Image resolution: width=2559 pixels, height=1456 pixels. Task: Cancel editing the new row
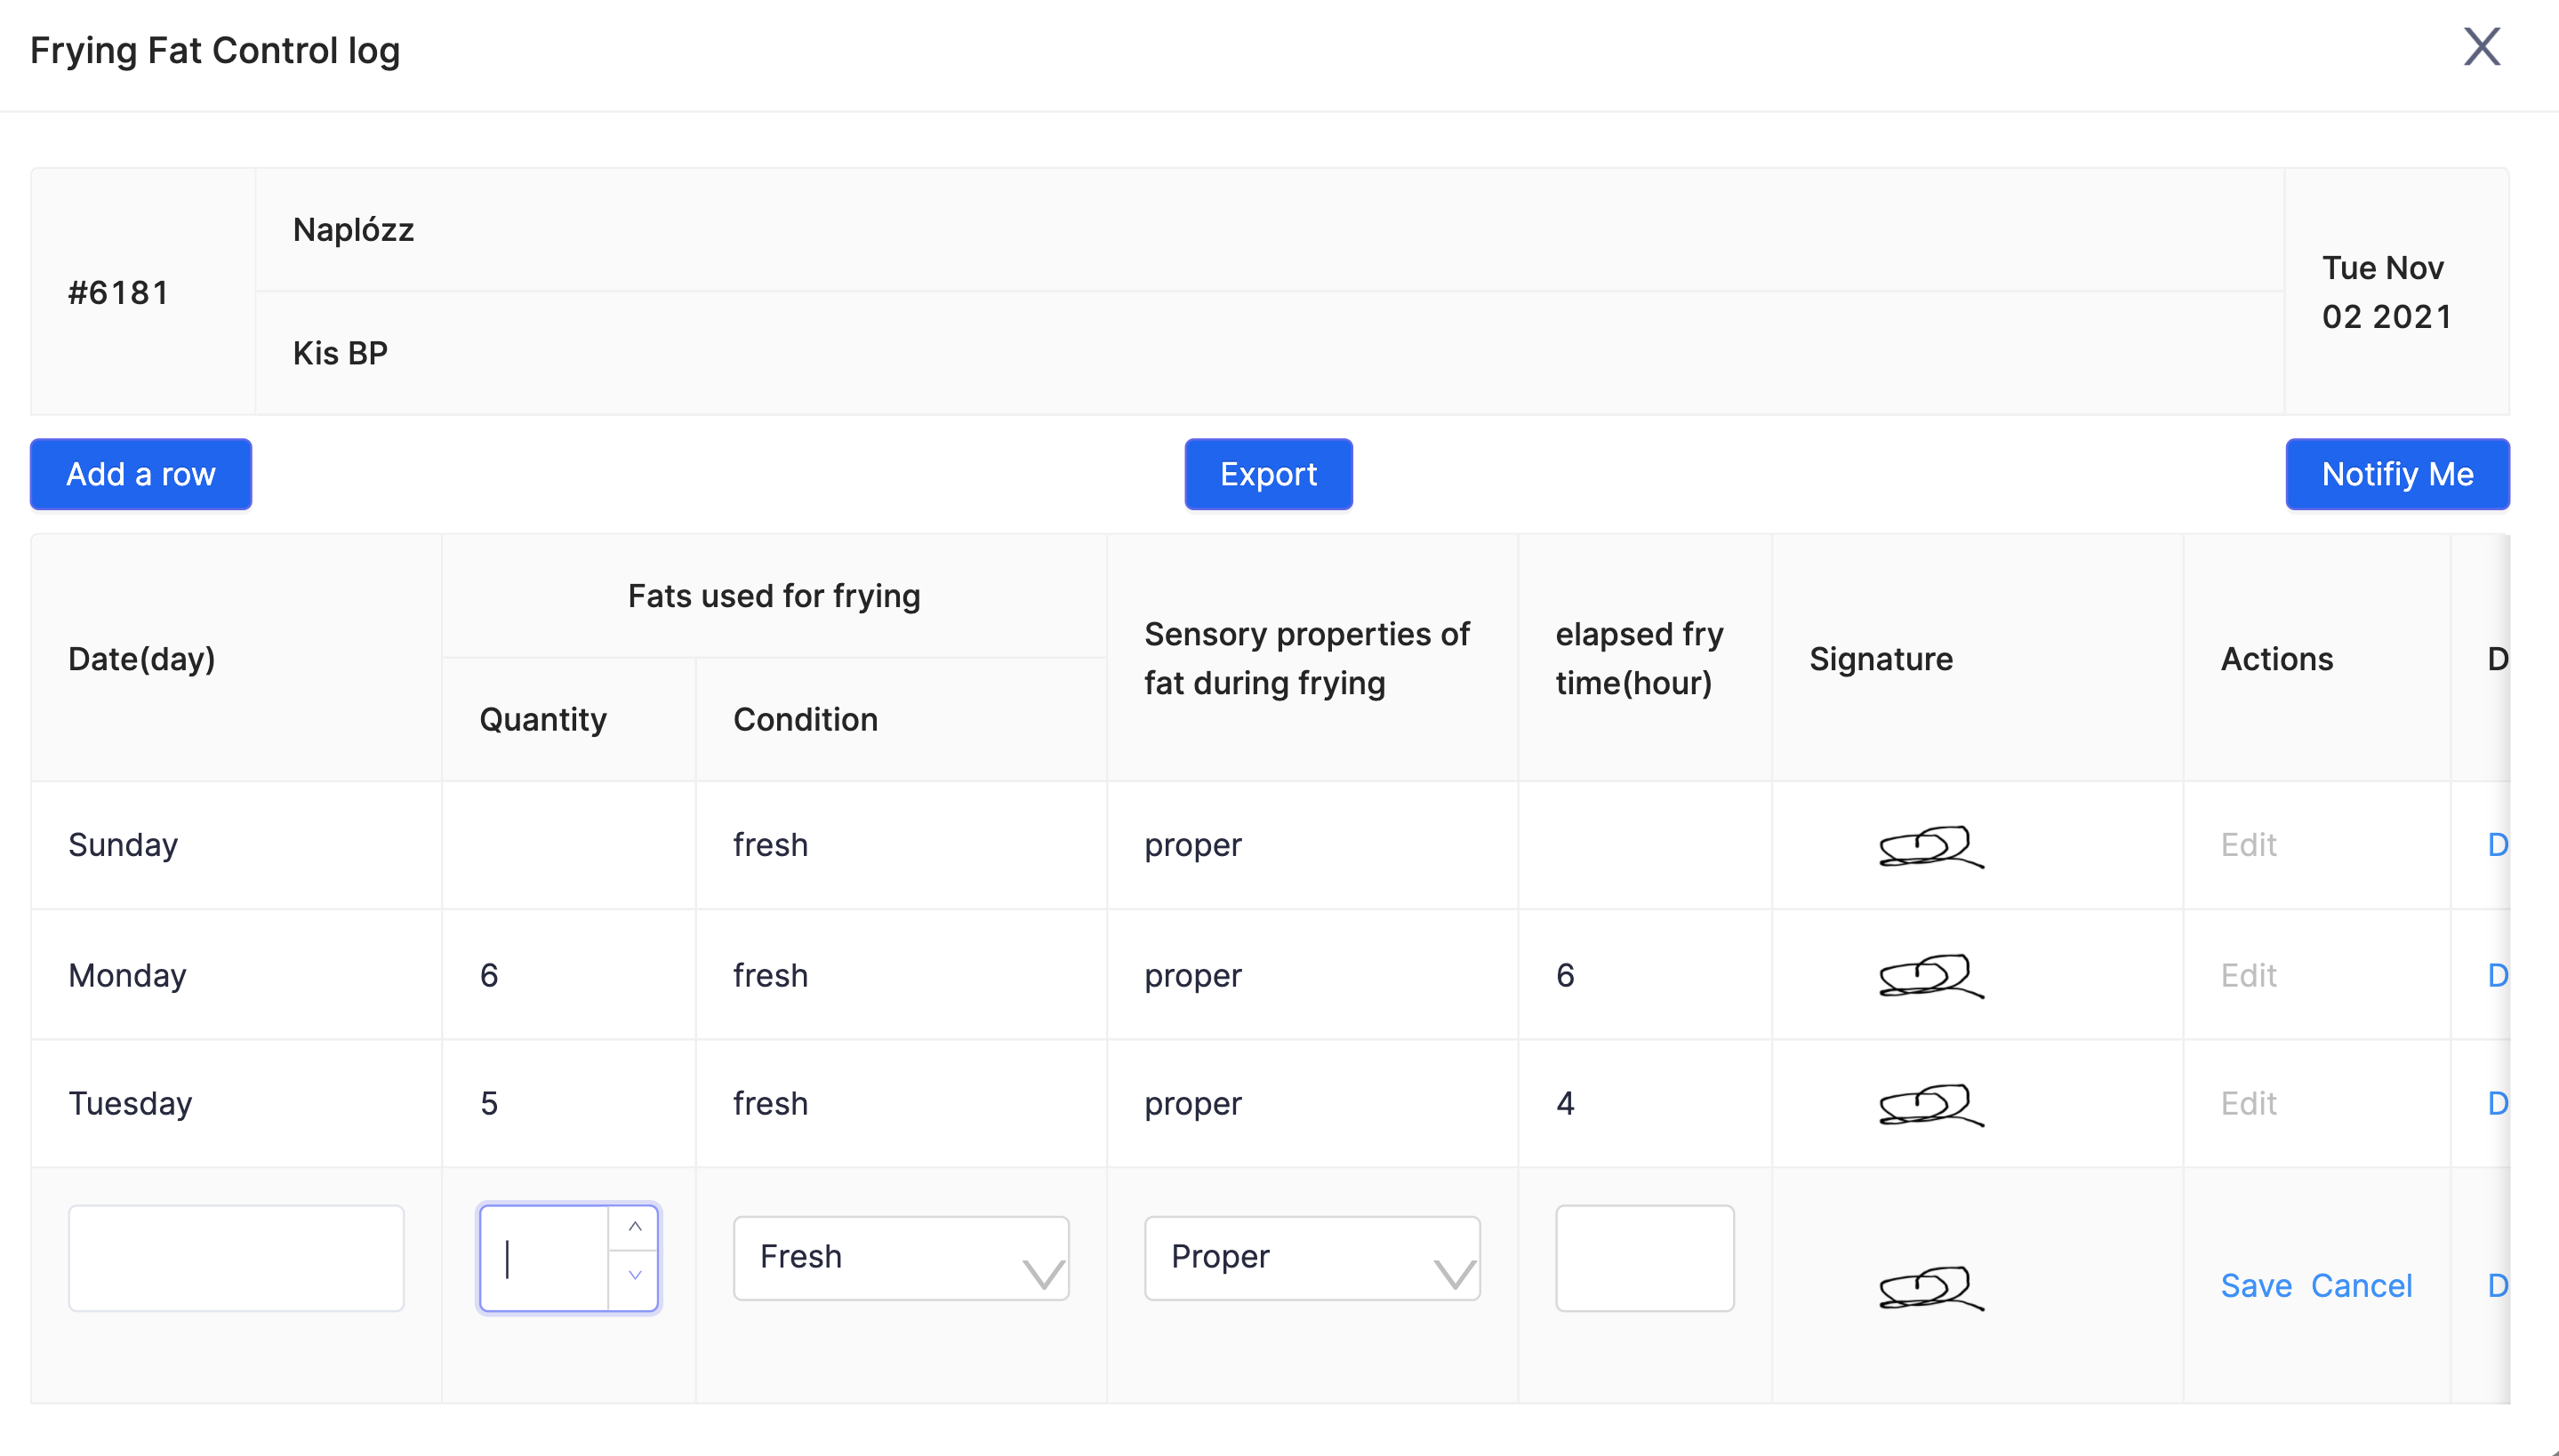coord(2361,1285)
